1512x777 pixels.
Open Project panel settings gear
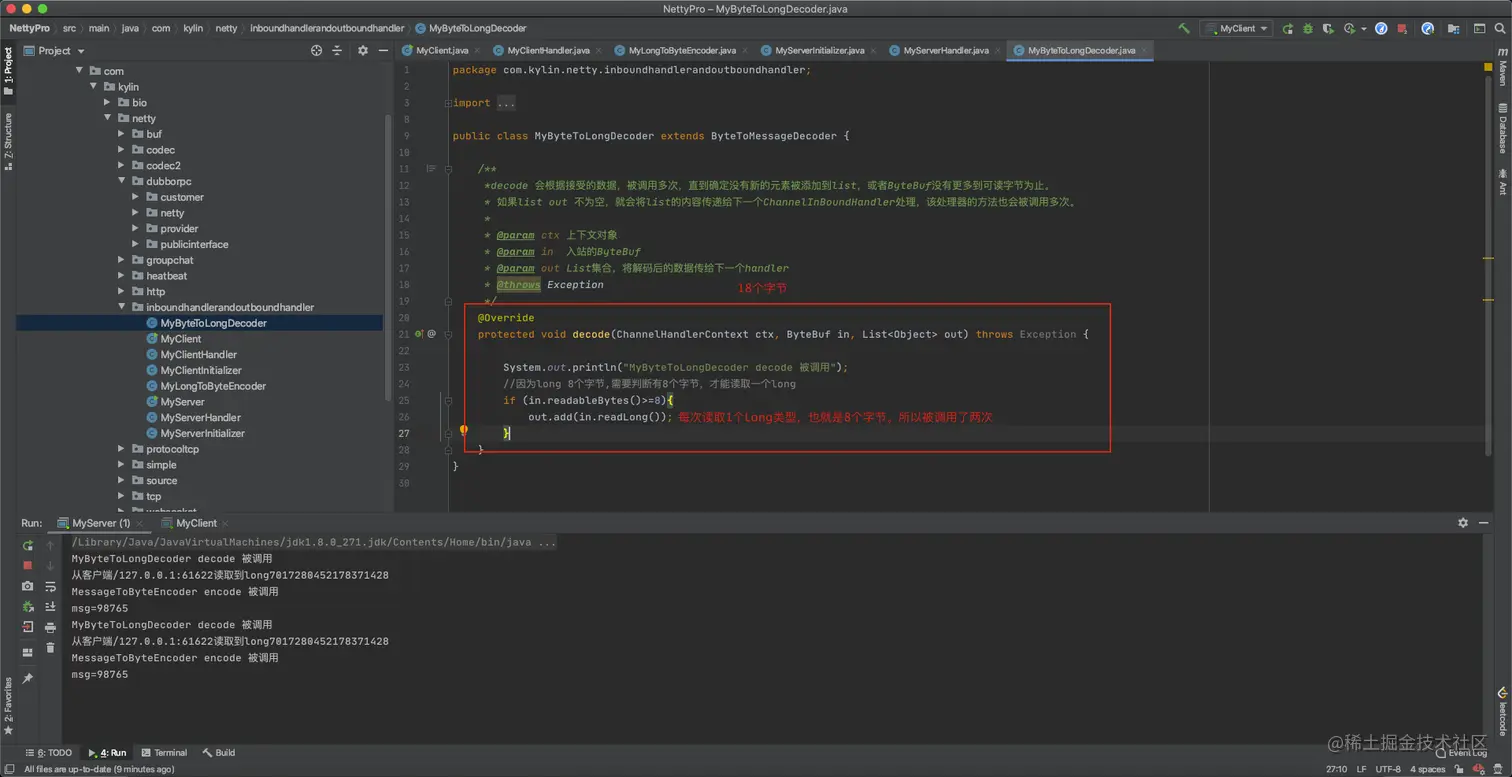pyautogui.click(x=363, y=50)
